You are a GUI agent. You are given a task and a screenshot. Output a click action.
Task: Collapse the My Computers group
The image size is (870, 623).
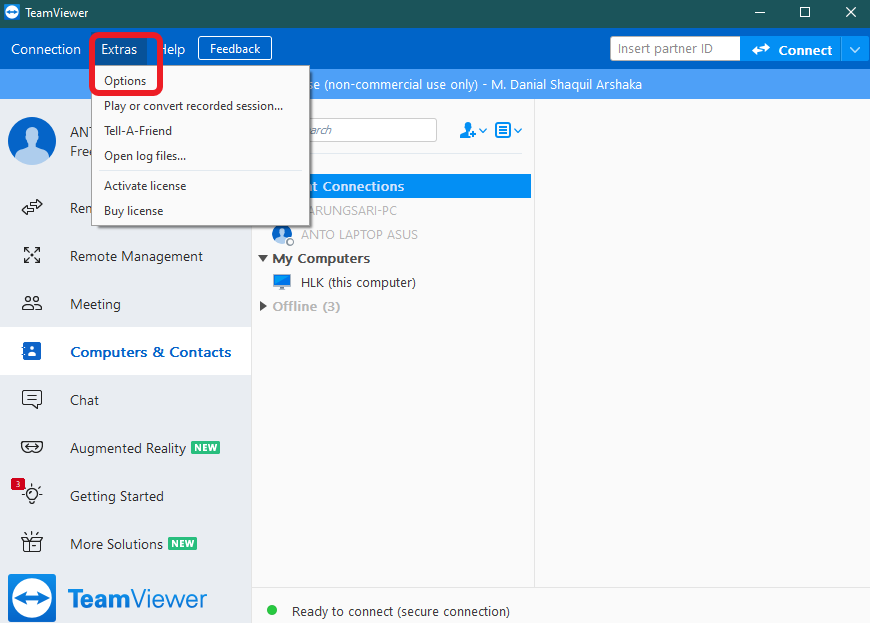click(262, 258)
